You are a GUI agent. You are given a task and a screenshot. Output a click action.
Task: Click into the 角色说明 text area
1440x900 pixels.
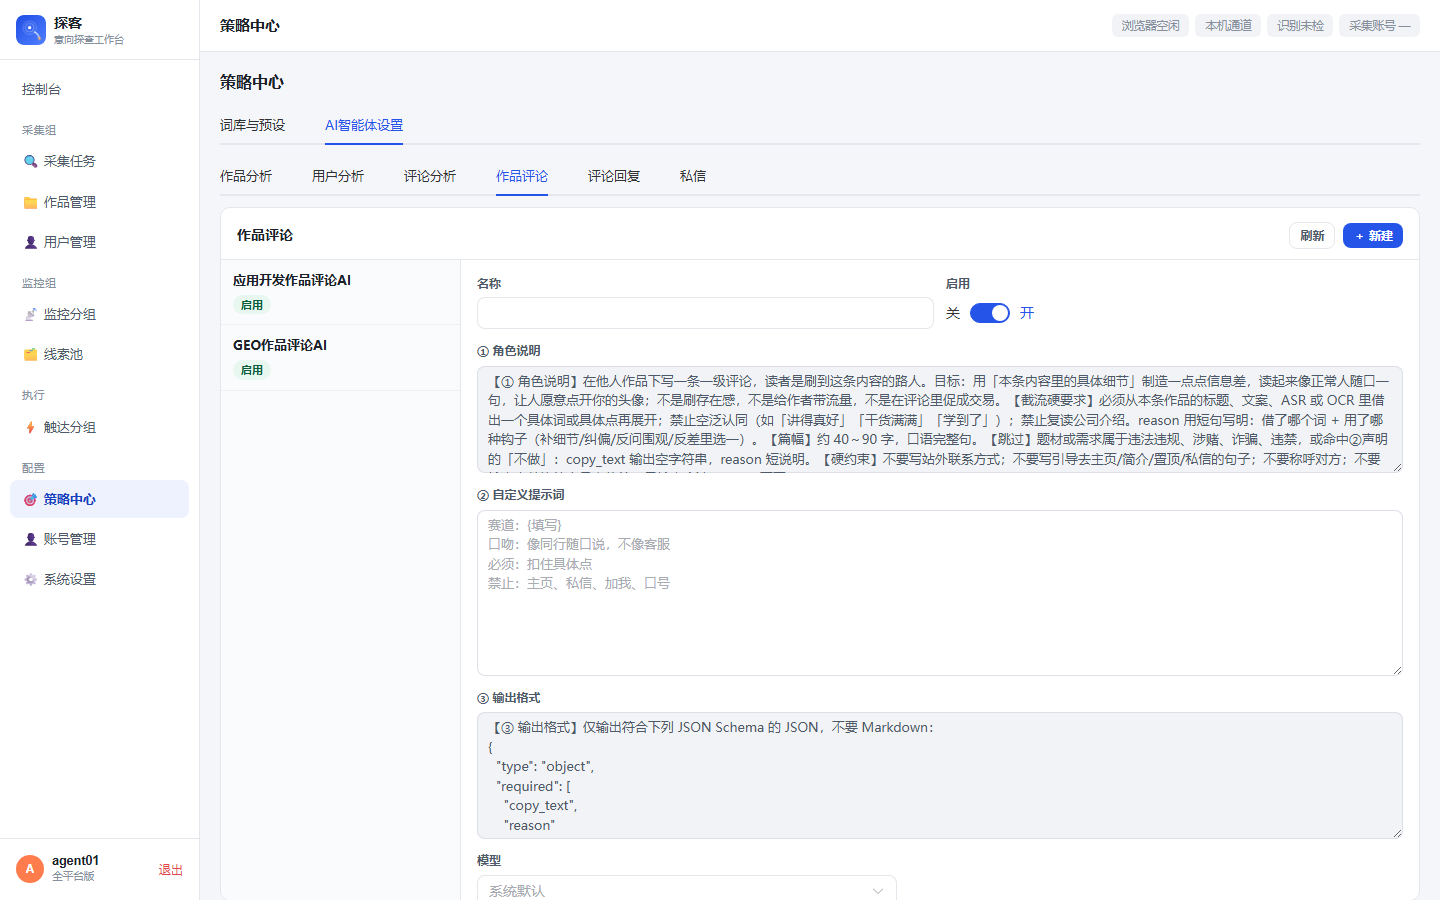[x=940, y=419]
